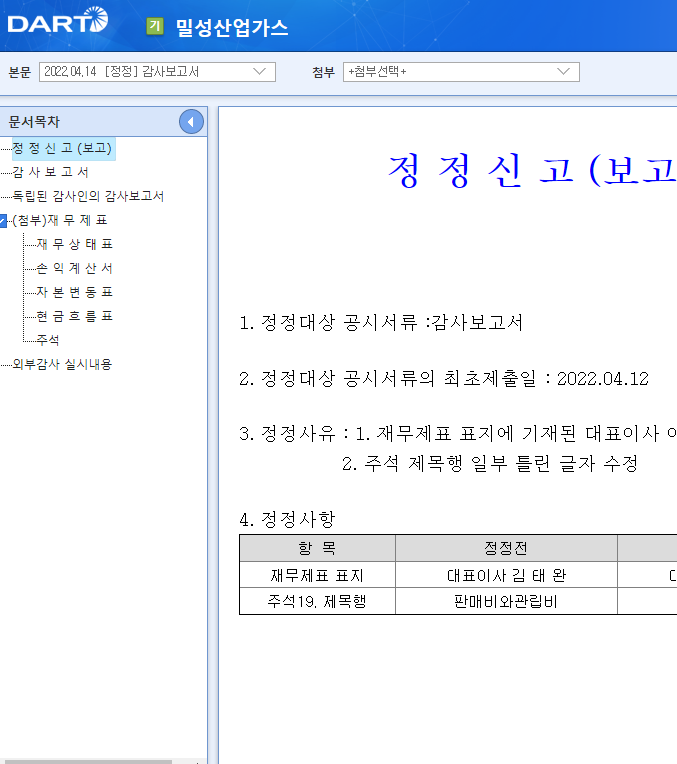Viewport: 677px width, 764px height.
Task: Click the DART logo
Action: coord(58,20)
